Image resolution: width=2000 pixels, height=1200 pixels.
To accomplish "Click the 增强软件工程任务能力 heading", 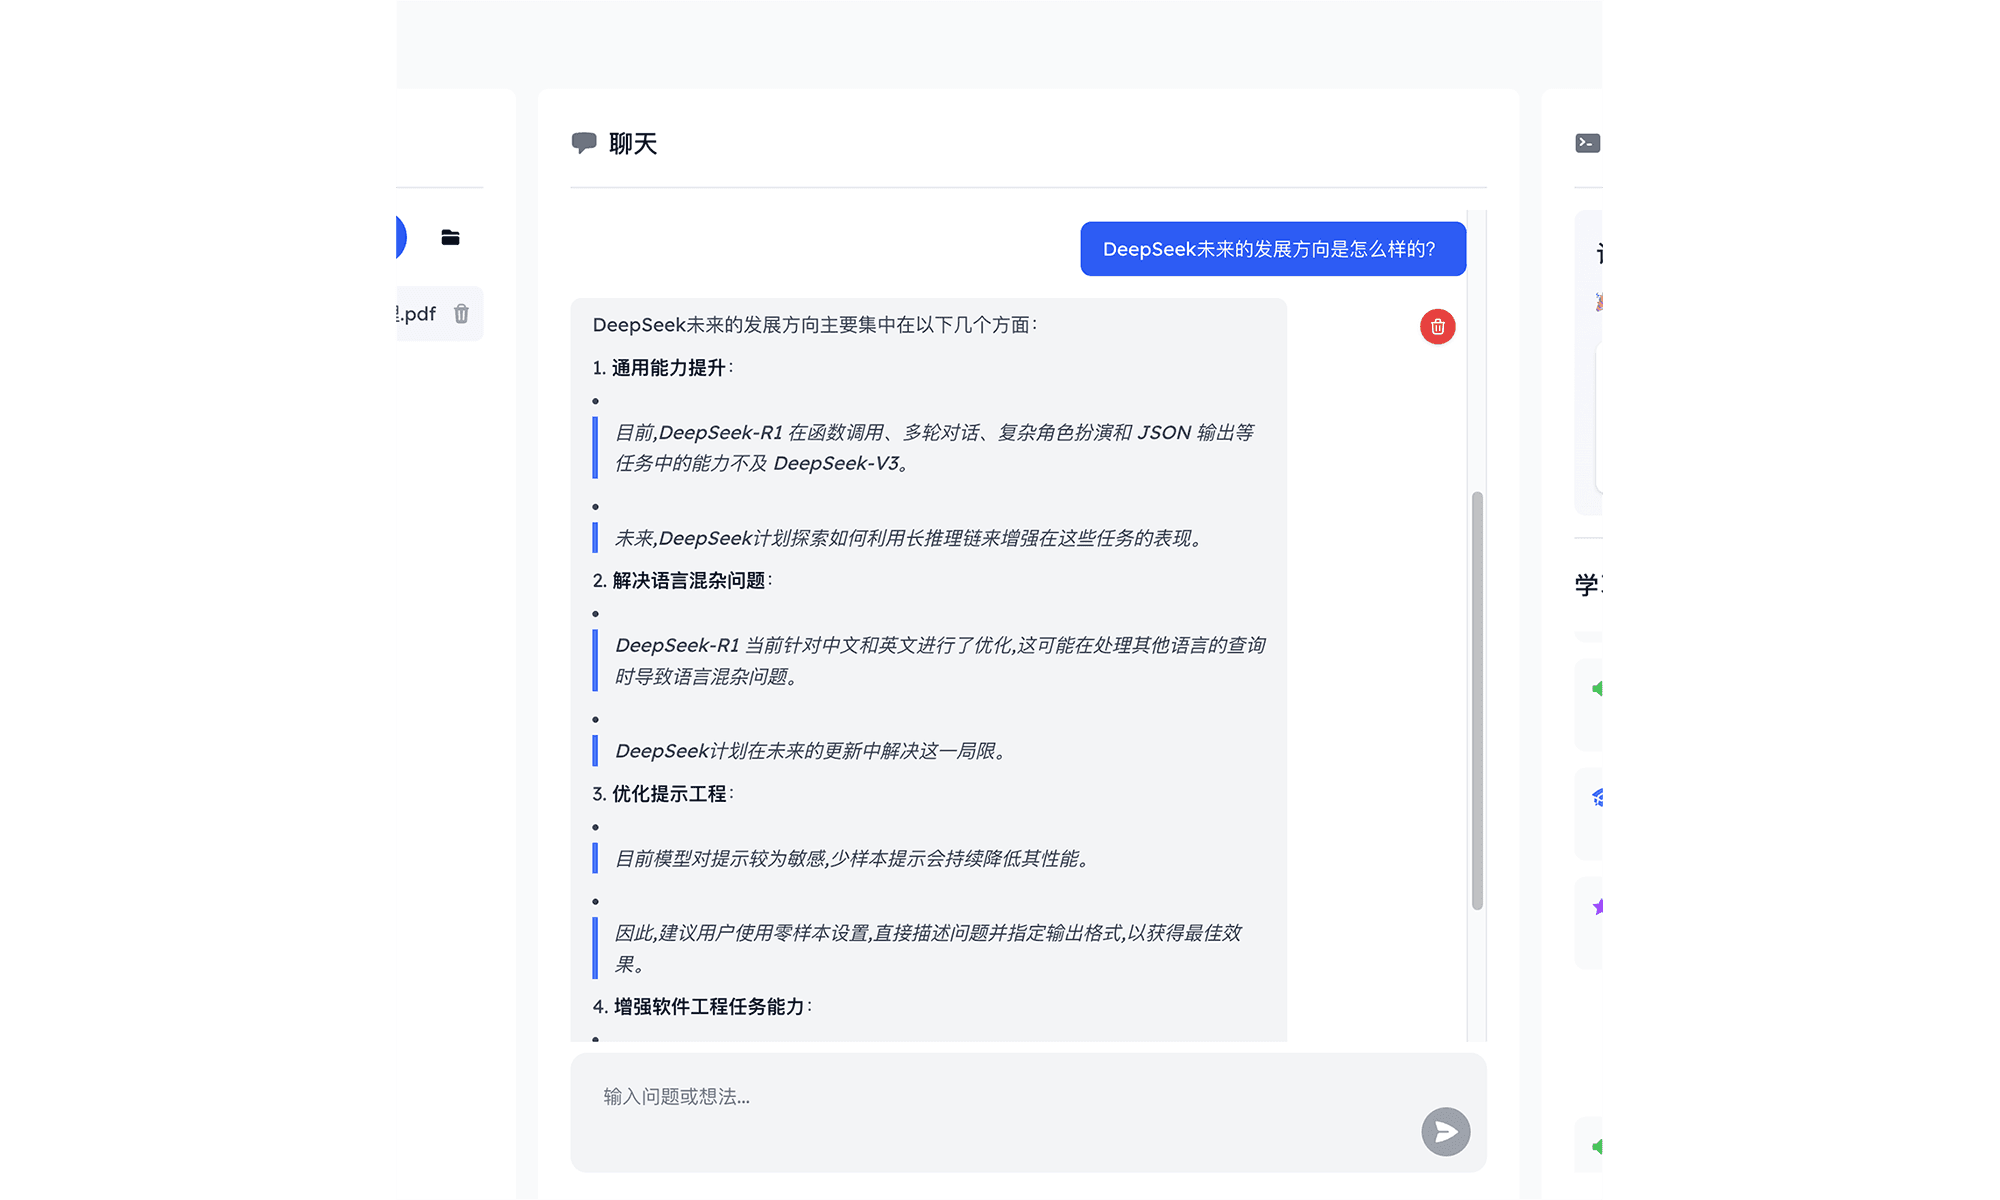I will [708, 1007].
